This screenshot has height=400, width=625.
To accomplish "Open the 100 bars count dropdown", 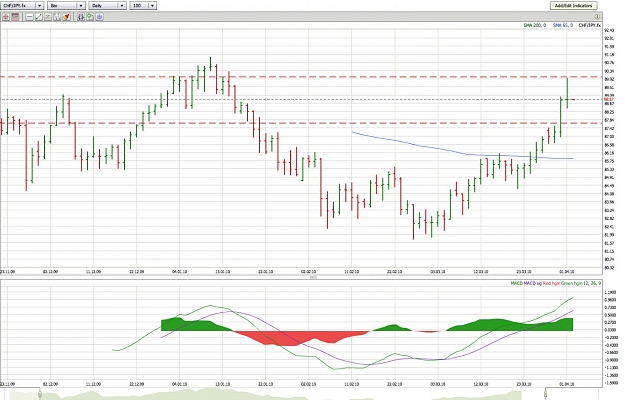I will pyautogui.click(x=143, y=6).
